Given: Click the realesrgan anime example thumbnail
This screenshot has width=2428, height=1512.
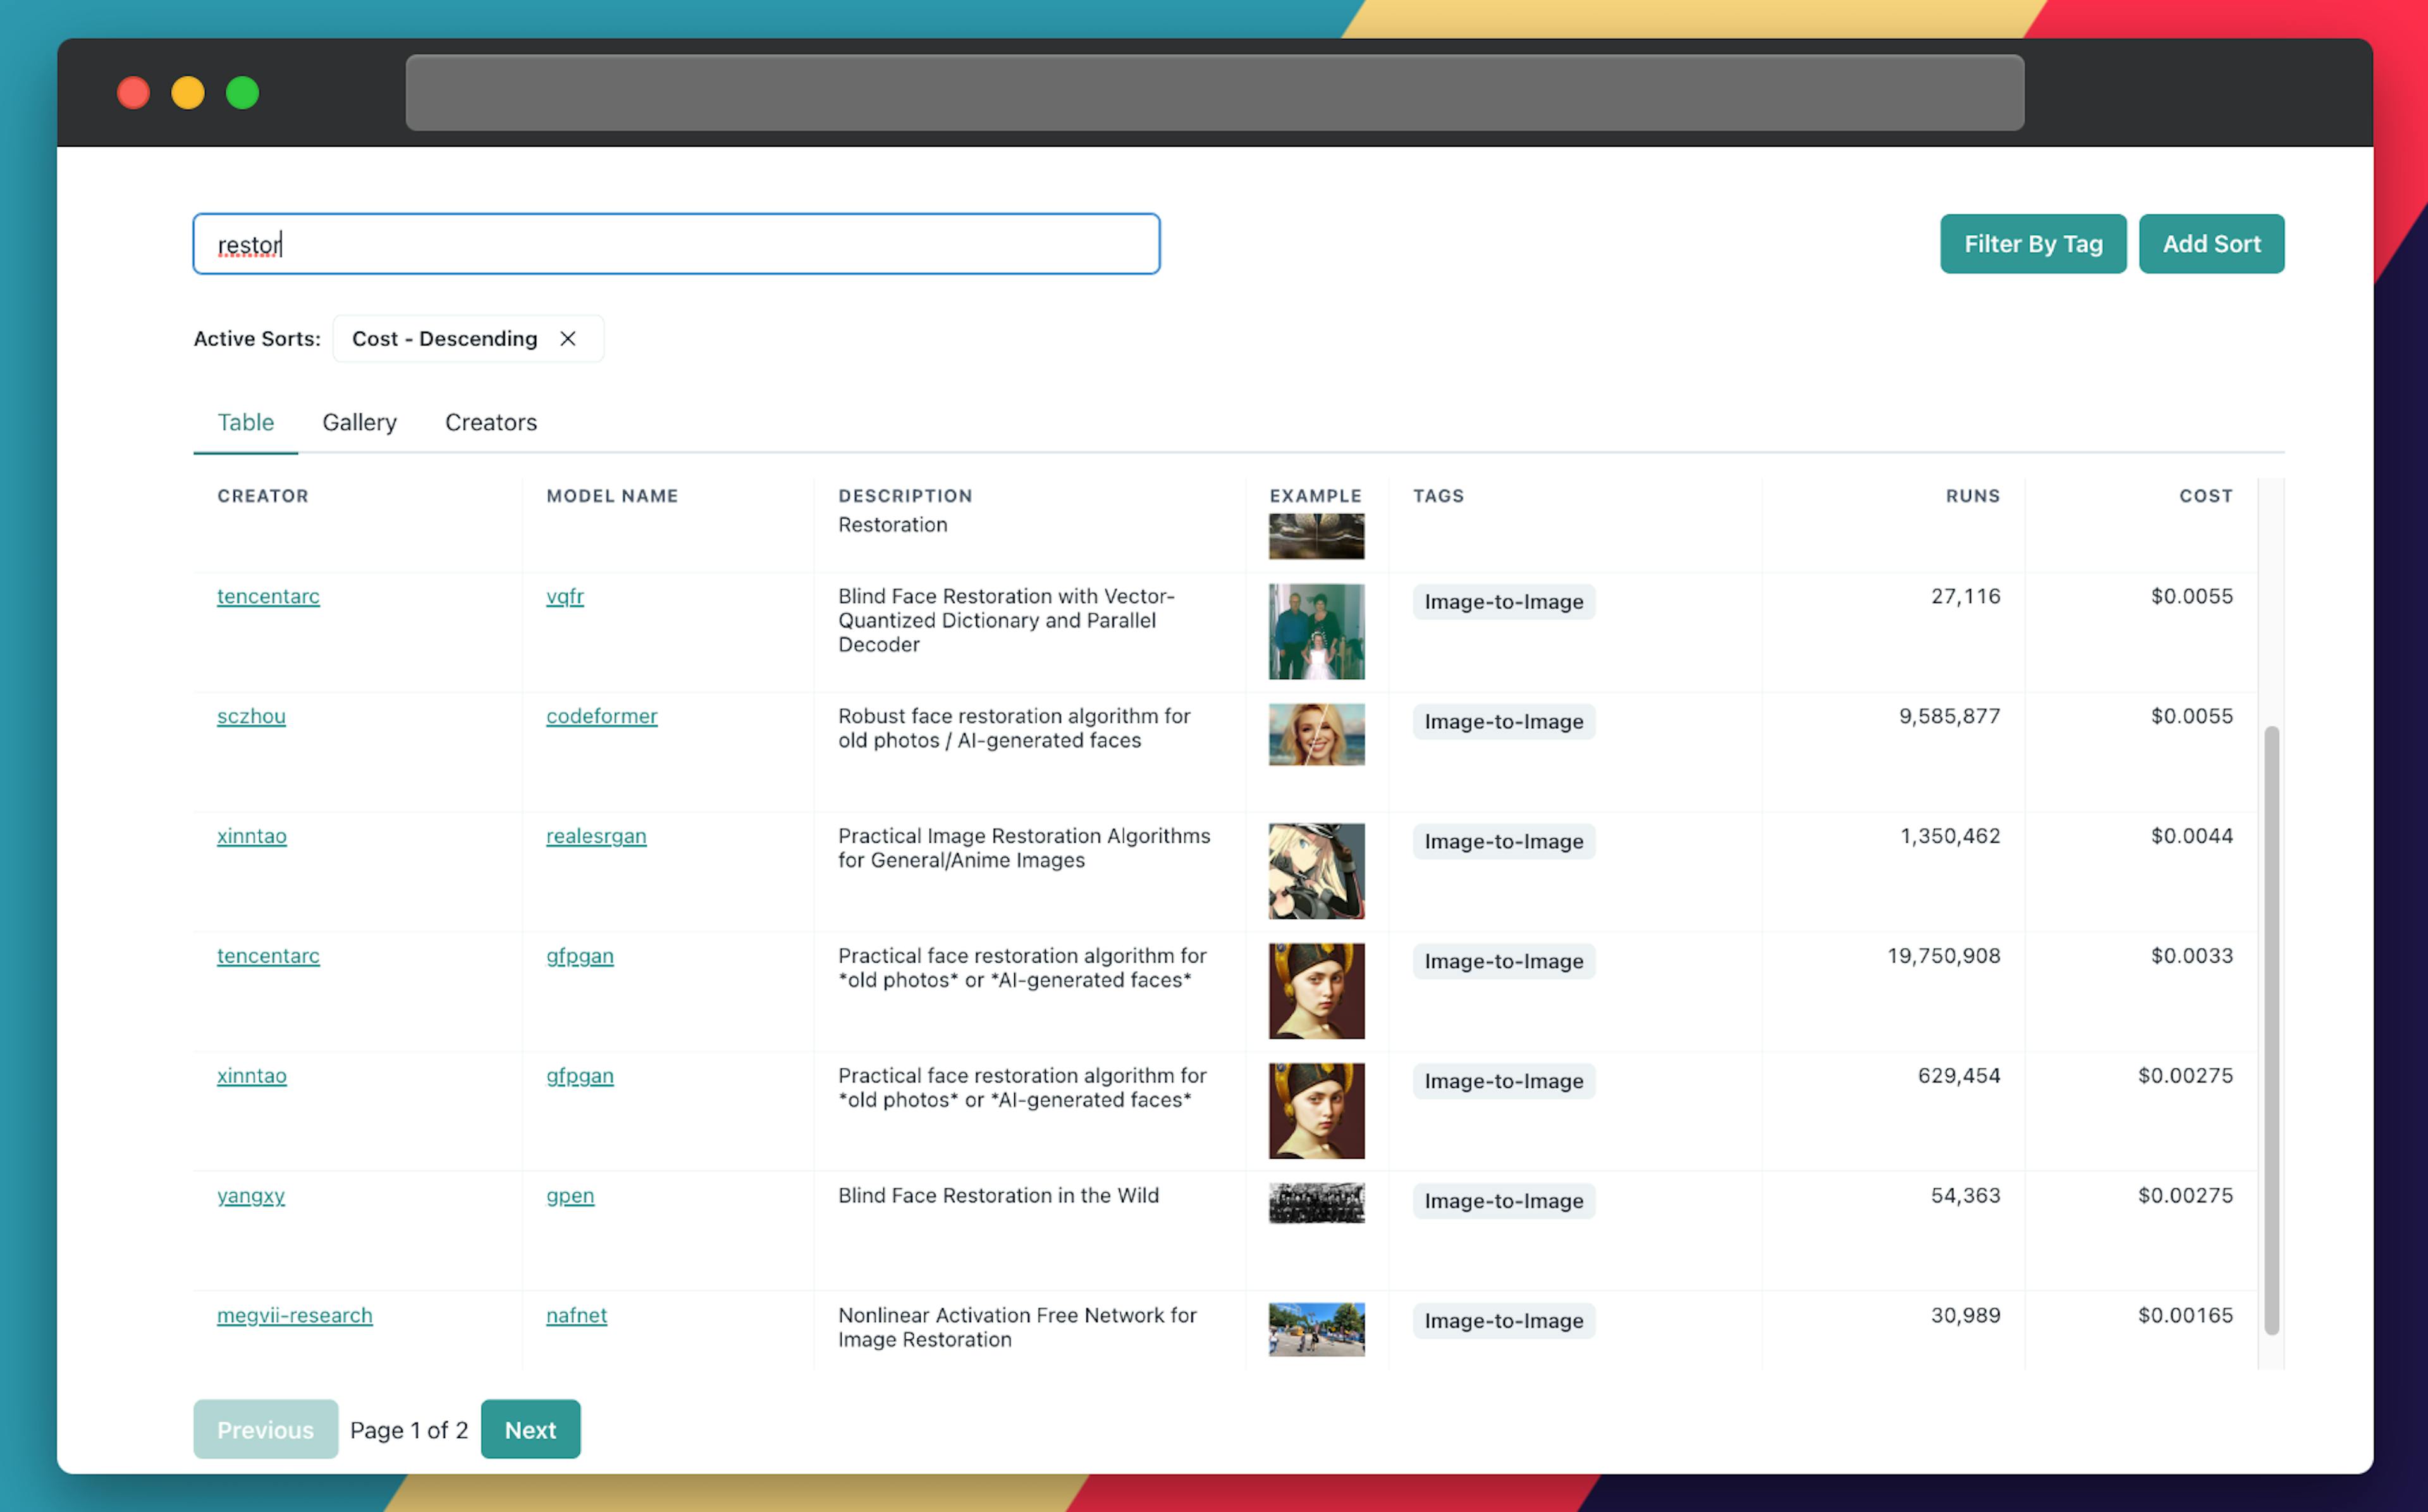Looking at the screenshot, I should coord(1316,871).
